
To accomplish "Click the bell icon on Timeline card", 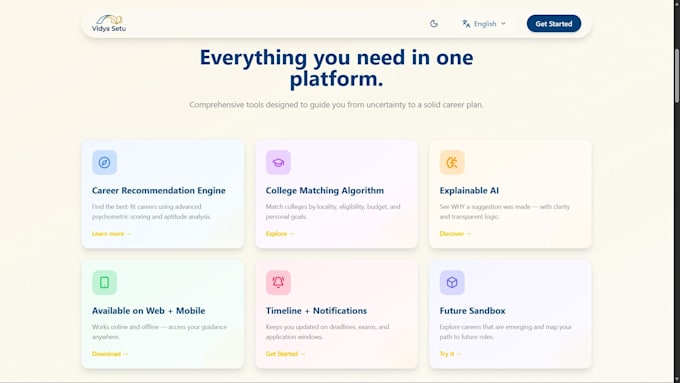I will [278, 283].
